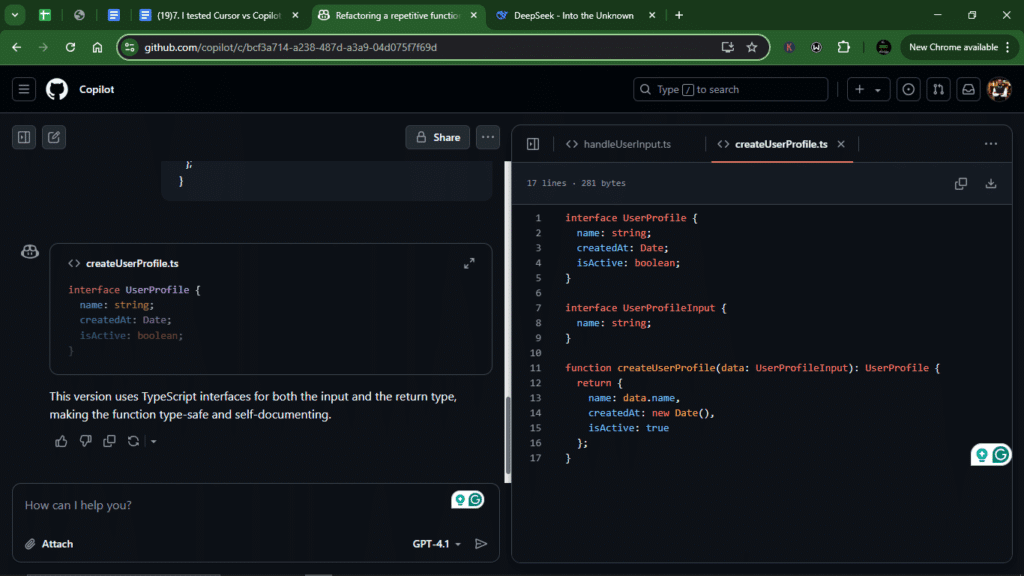Copy the createUserProfile.ts file contents
Image resolution: width=1024 pixels, height=576 pixels.
[961, 183]
